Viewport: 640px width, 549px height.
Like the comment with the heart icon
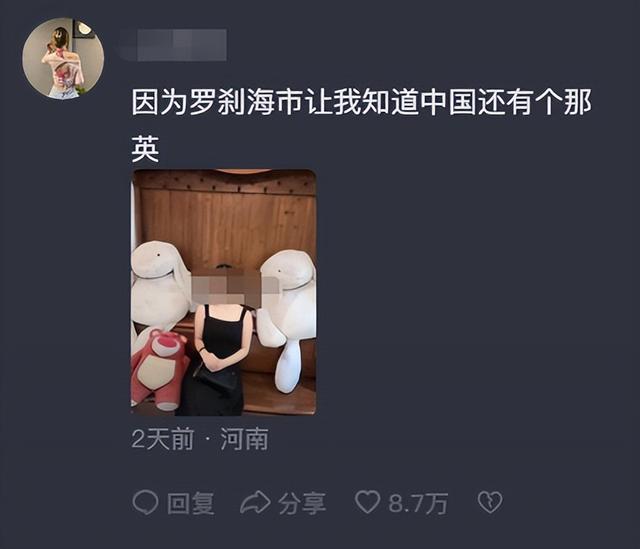pos(367,502)
